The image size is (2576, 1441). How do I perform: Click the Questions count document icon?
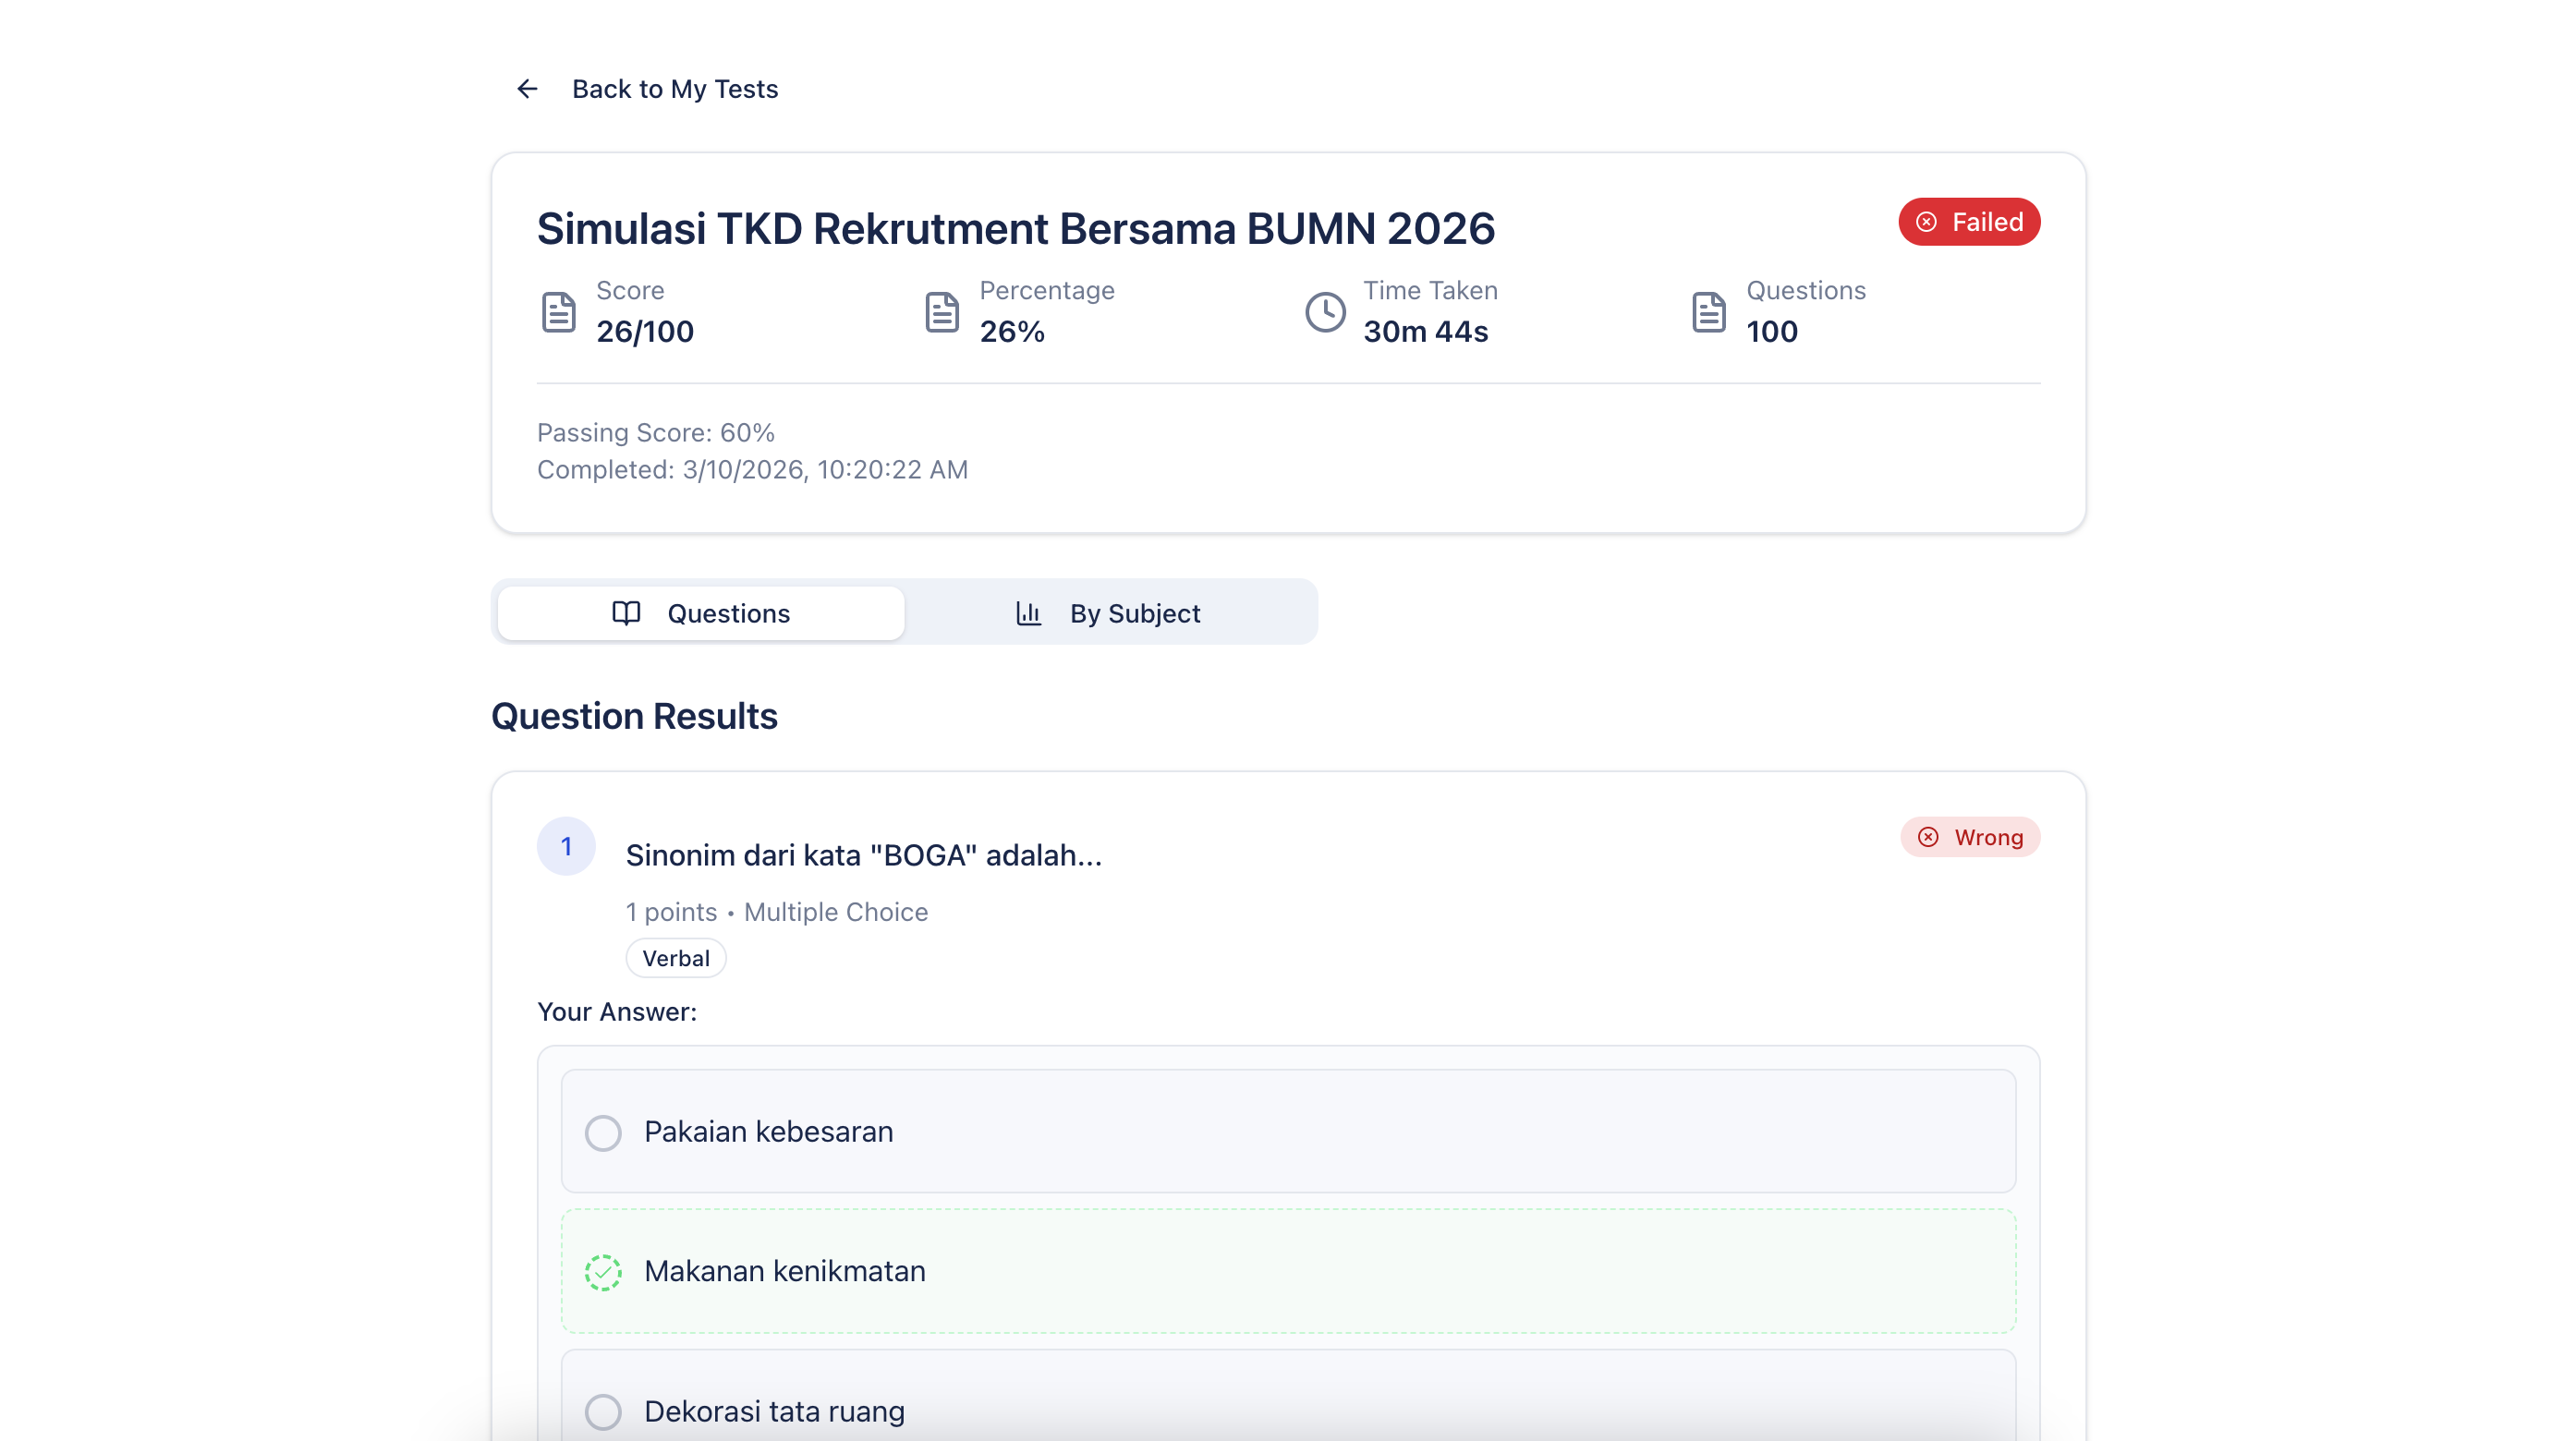point(1708,312)
